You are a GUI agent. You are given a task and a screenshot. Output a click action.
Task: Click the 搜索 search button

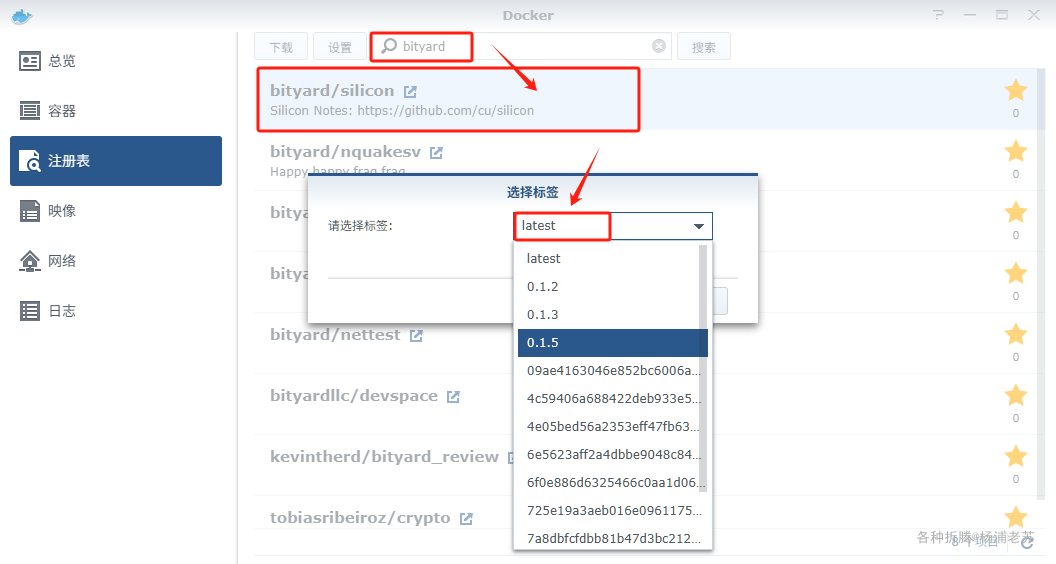704,46
